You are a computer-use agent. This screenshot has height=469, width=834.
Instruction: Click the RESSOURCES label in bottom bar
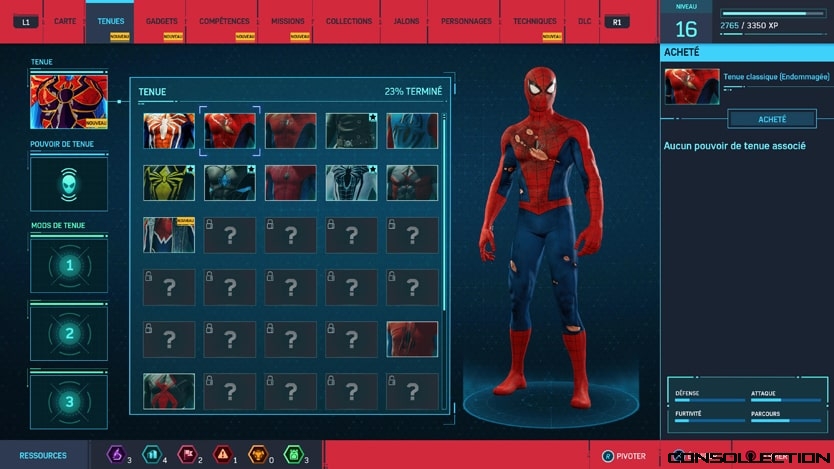coord(43,456)
